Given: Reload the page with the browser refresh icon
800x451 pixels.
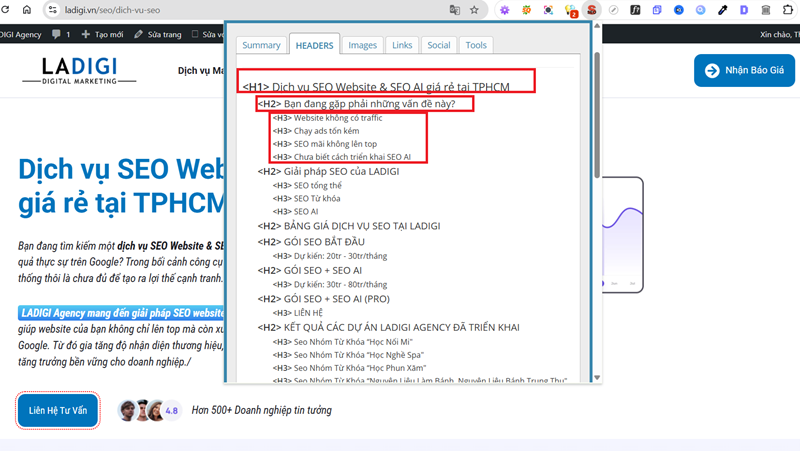Looking at the screenshot, I should tap(5, 10).
